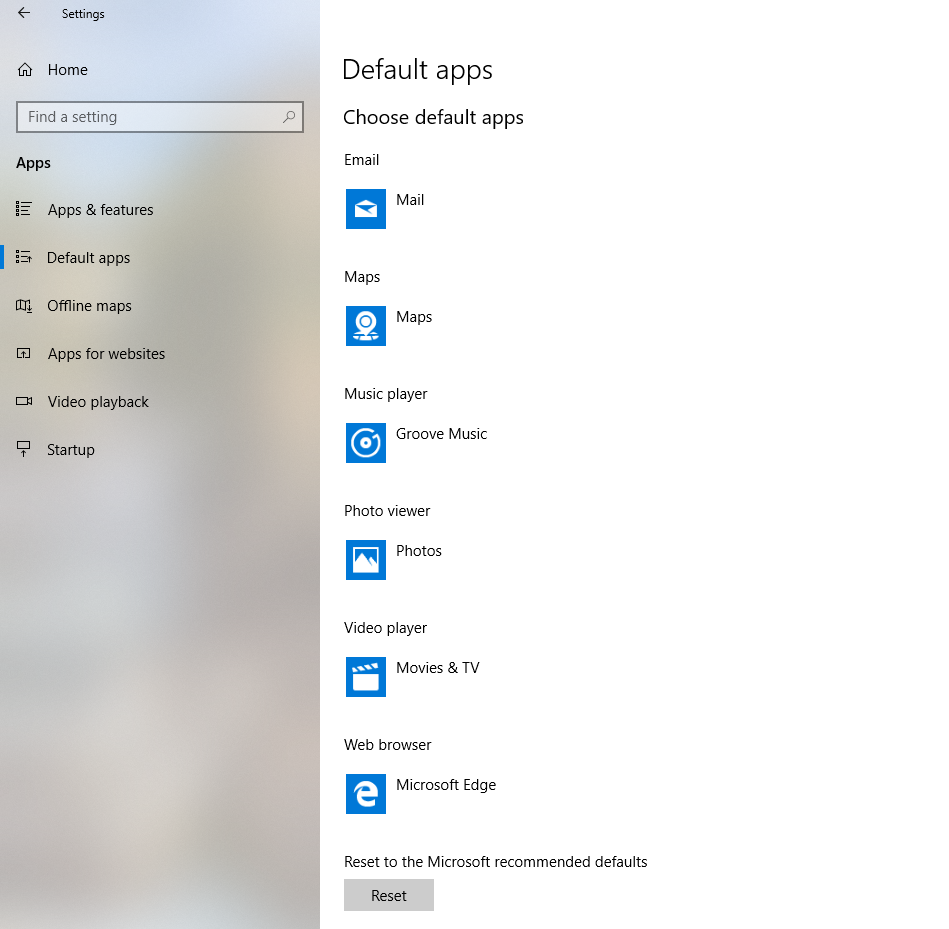This screenshot has width=949, height=929.
Task: Open Startup settings page
Action: (160, 450)
